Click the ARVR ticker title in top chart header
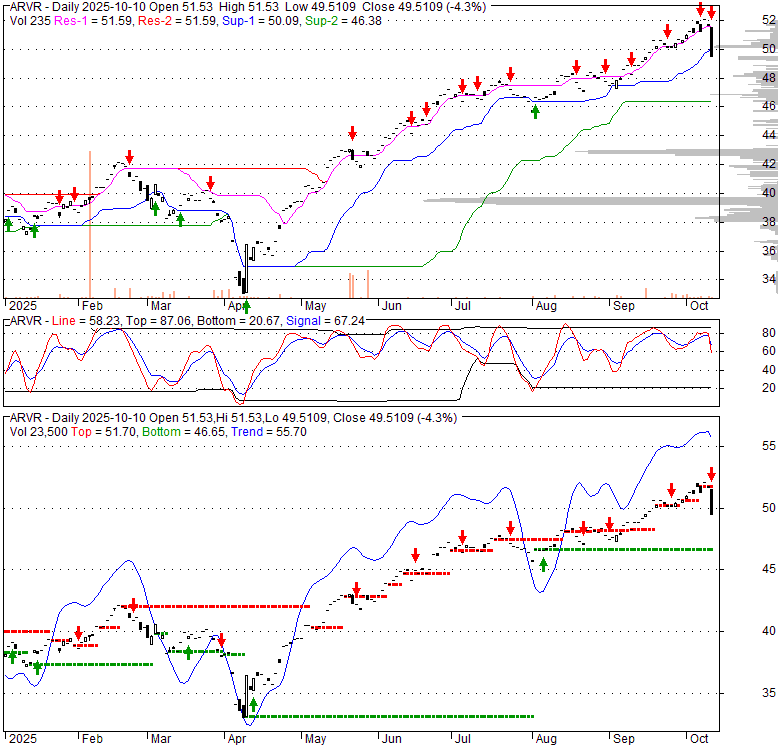The image size is (780, 745). [27, 6]
